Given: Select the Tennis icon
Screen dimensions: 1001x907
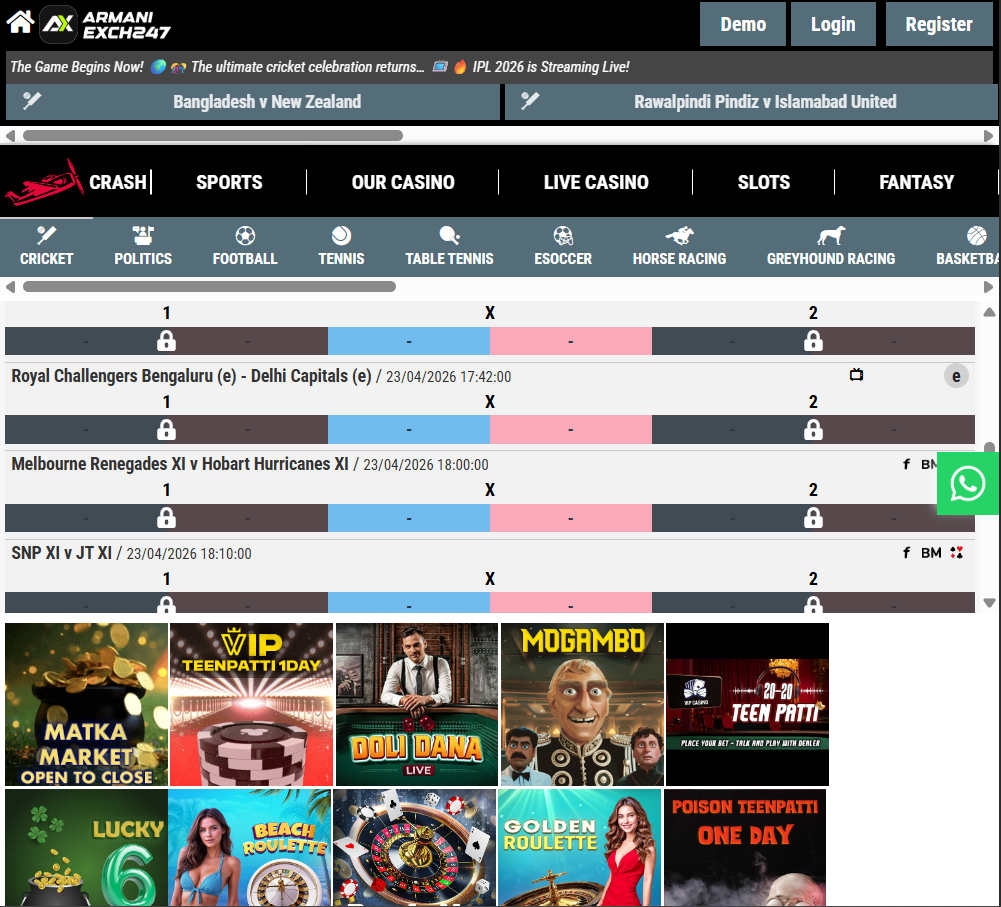Looking at the screenshot, I should [x=342, y=236].
